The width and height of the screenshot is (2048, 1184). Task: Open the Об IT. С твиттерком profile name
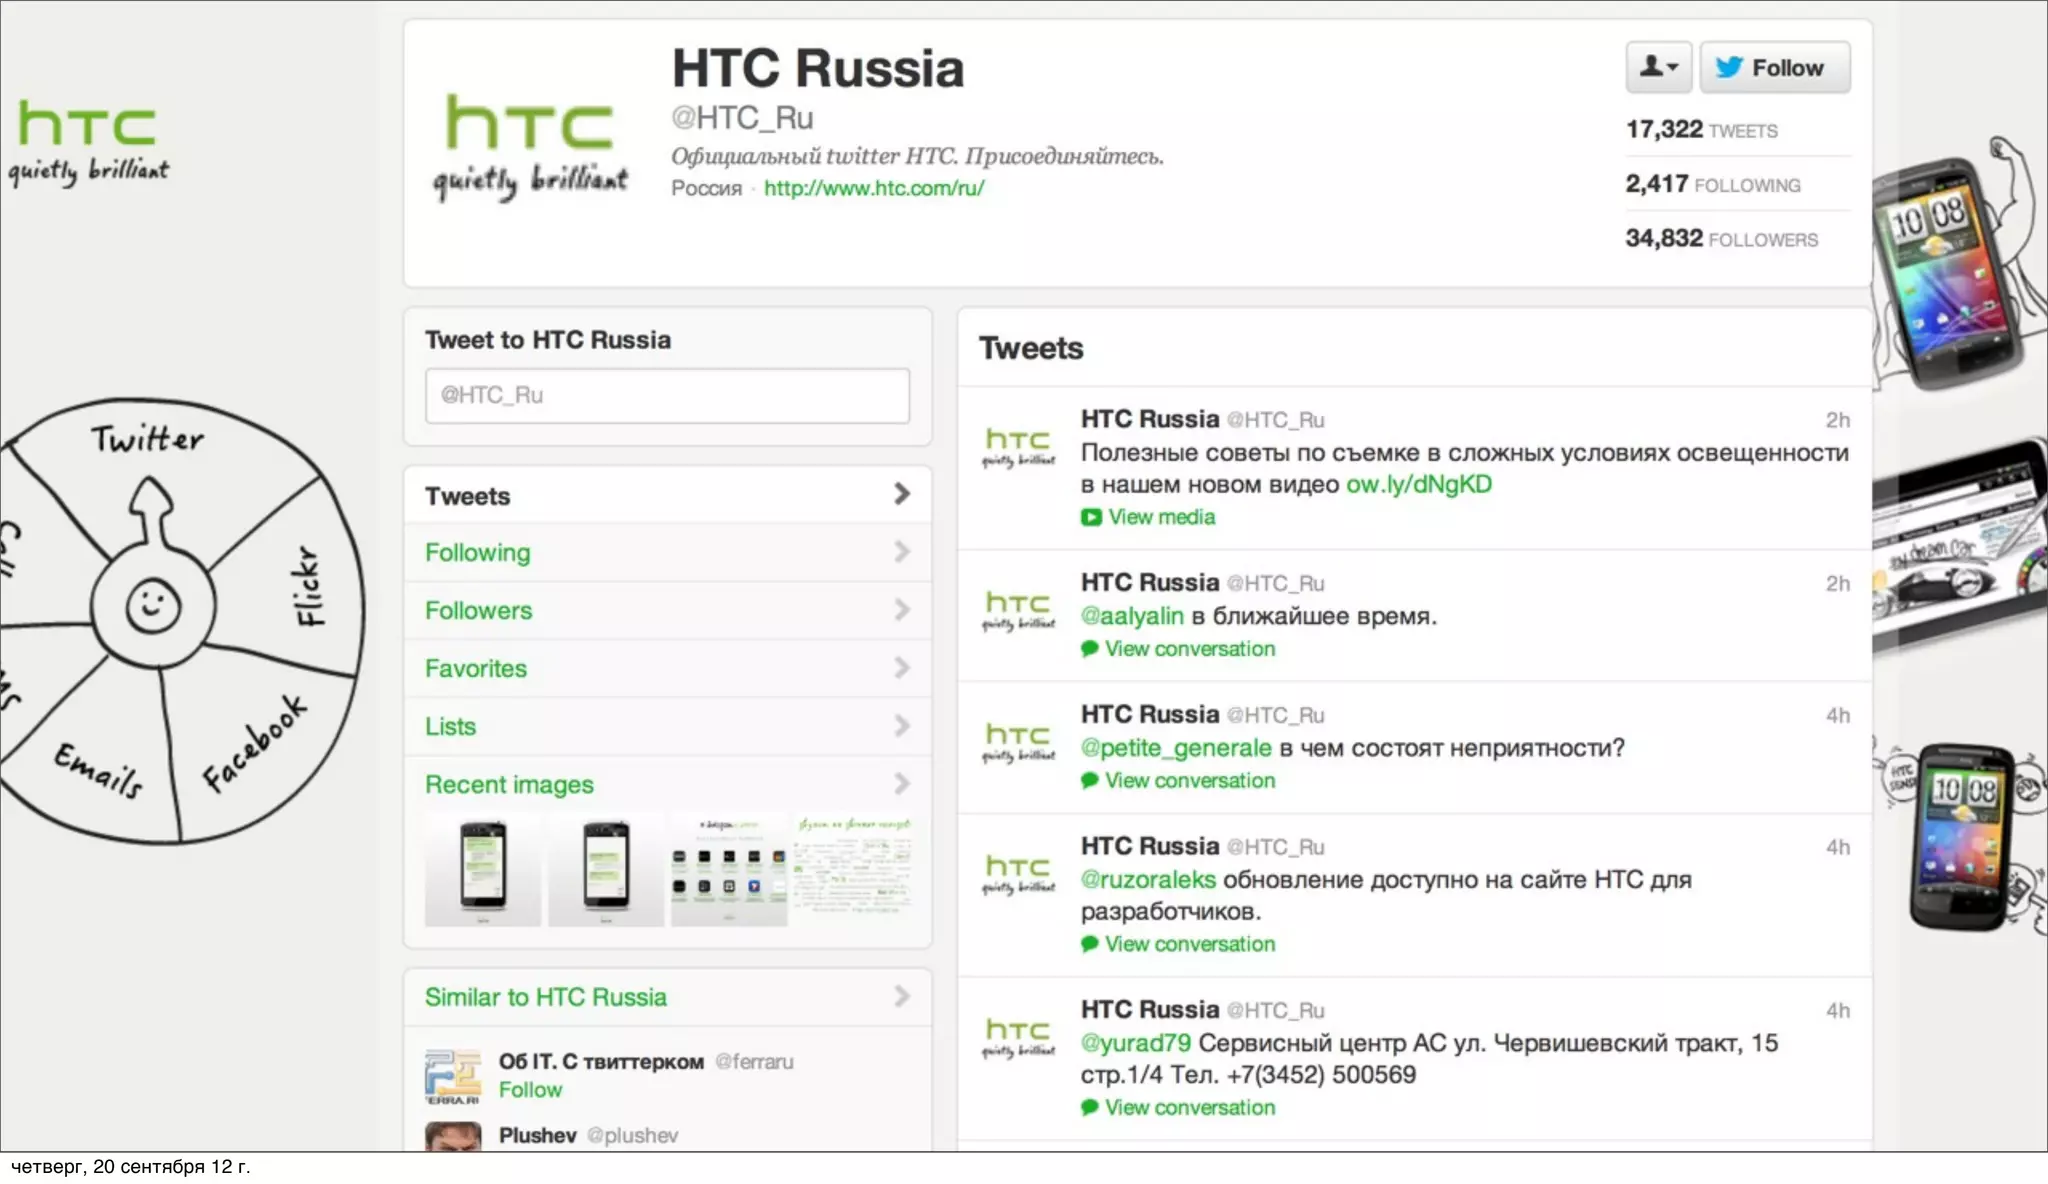601,1062
